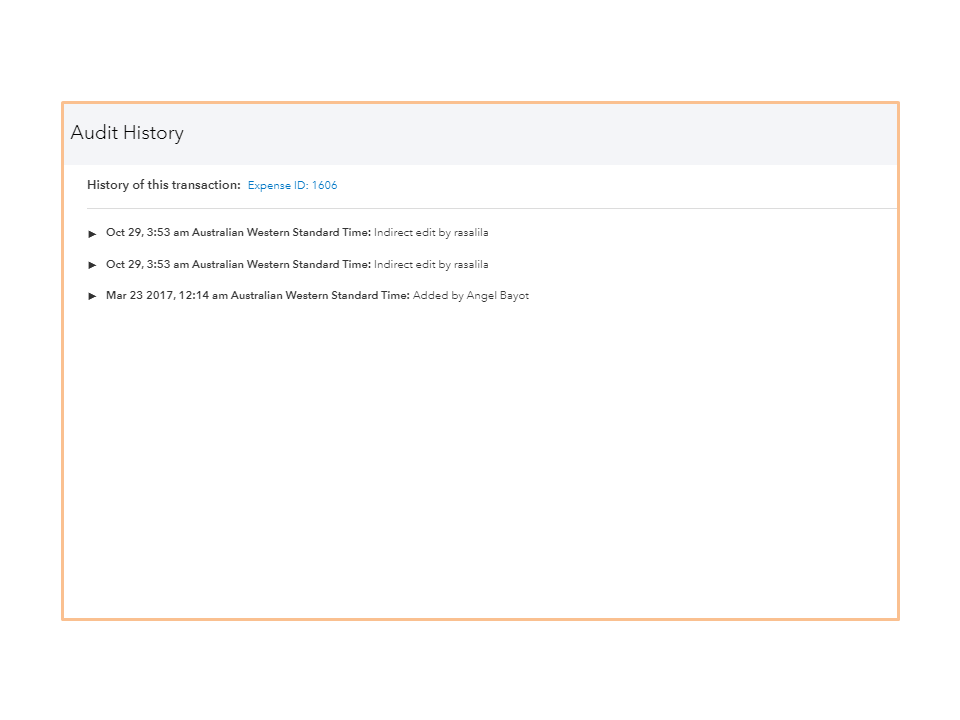The image size is (960, 720).
Task: Select the second Oct 29, 3:53 am timestamp
Action: click(147, 265)
